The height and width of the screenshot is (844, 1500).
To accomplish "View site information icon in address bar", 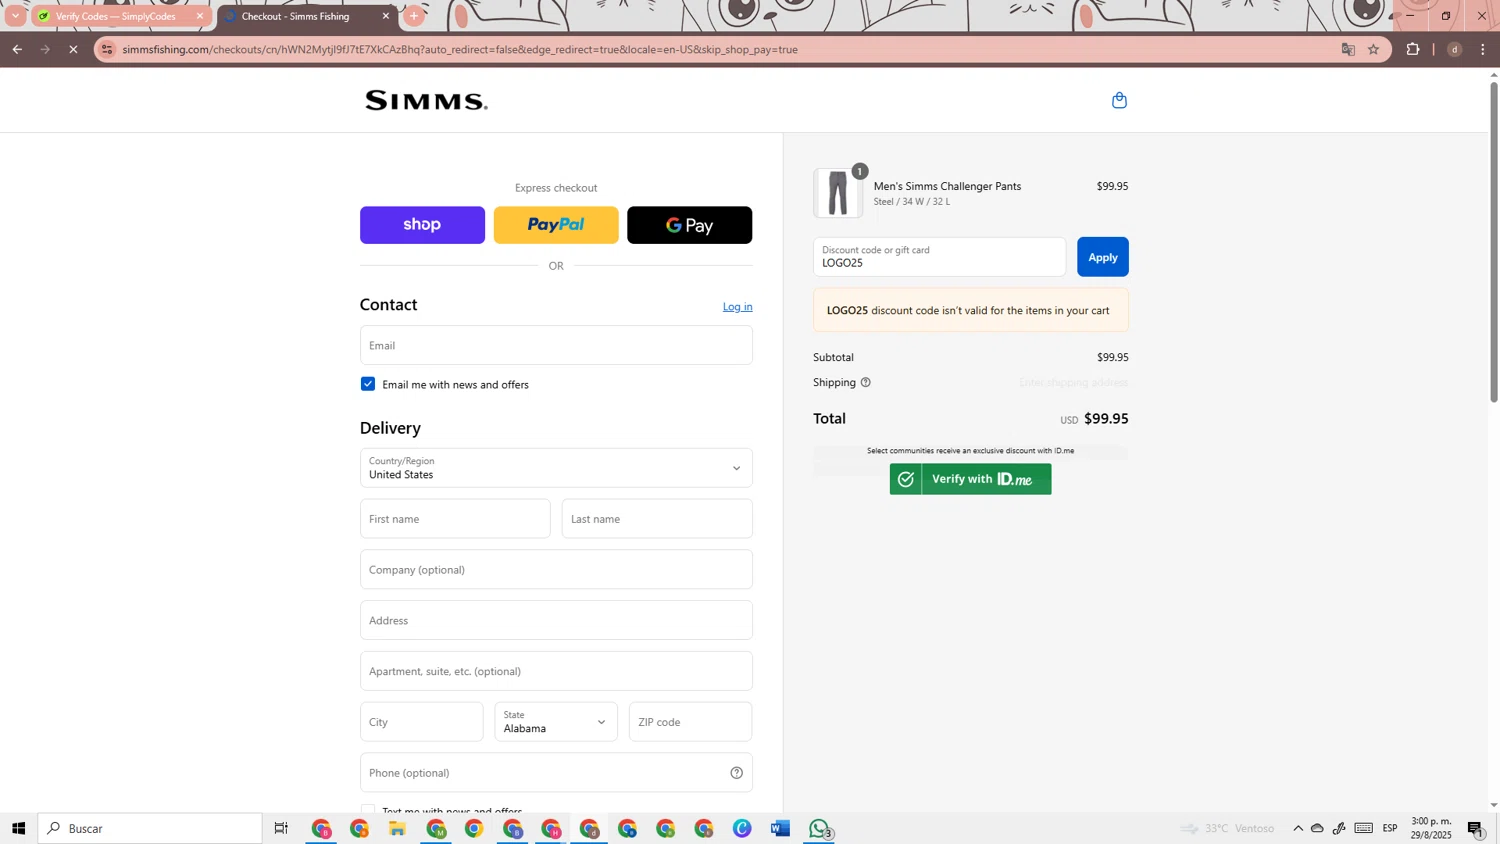I will coord(107,49).
